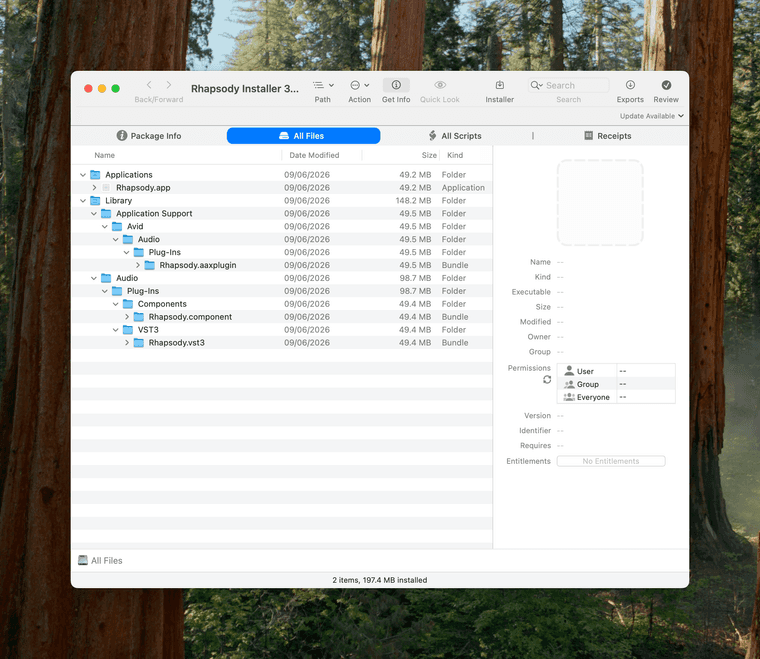The width and height of the screenshot is (760, 659).
Task: Collapse the VST3 folder
Action: click(115, 330)
